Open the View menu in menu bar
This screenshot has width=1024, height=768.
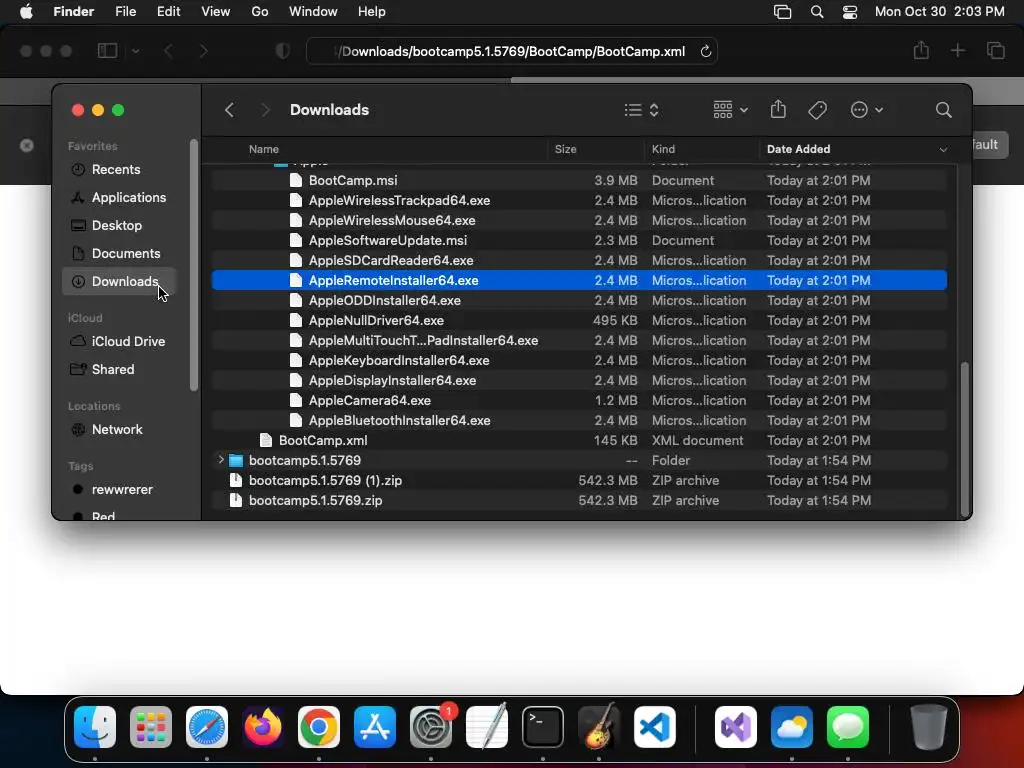(x=216, y=12)
